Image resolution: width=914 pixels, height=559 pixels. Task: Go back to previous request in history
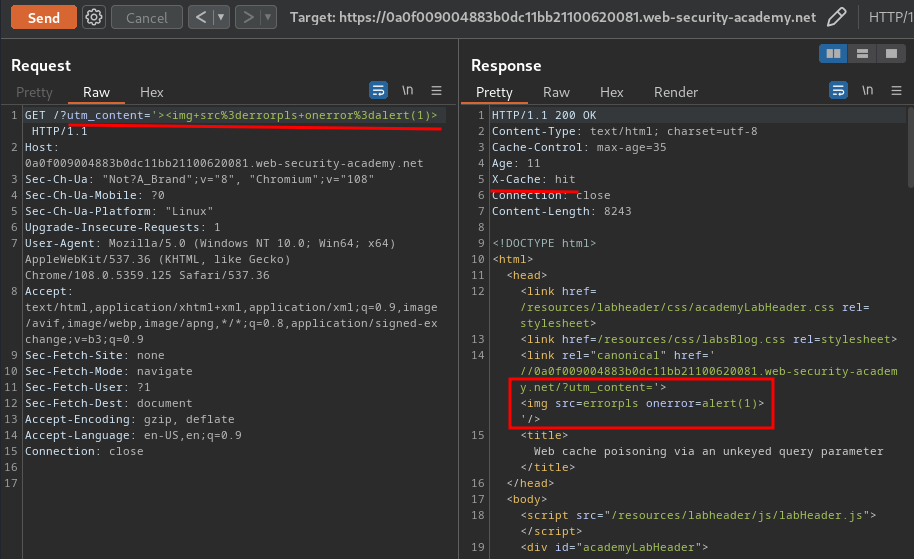201,17
